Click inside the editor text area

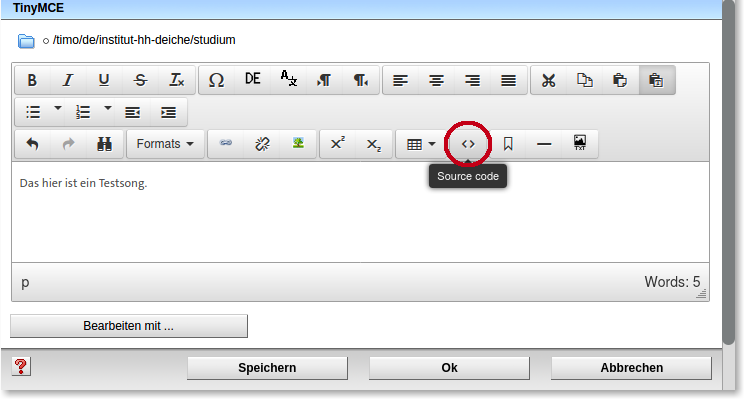click(361, 212)
